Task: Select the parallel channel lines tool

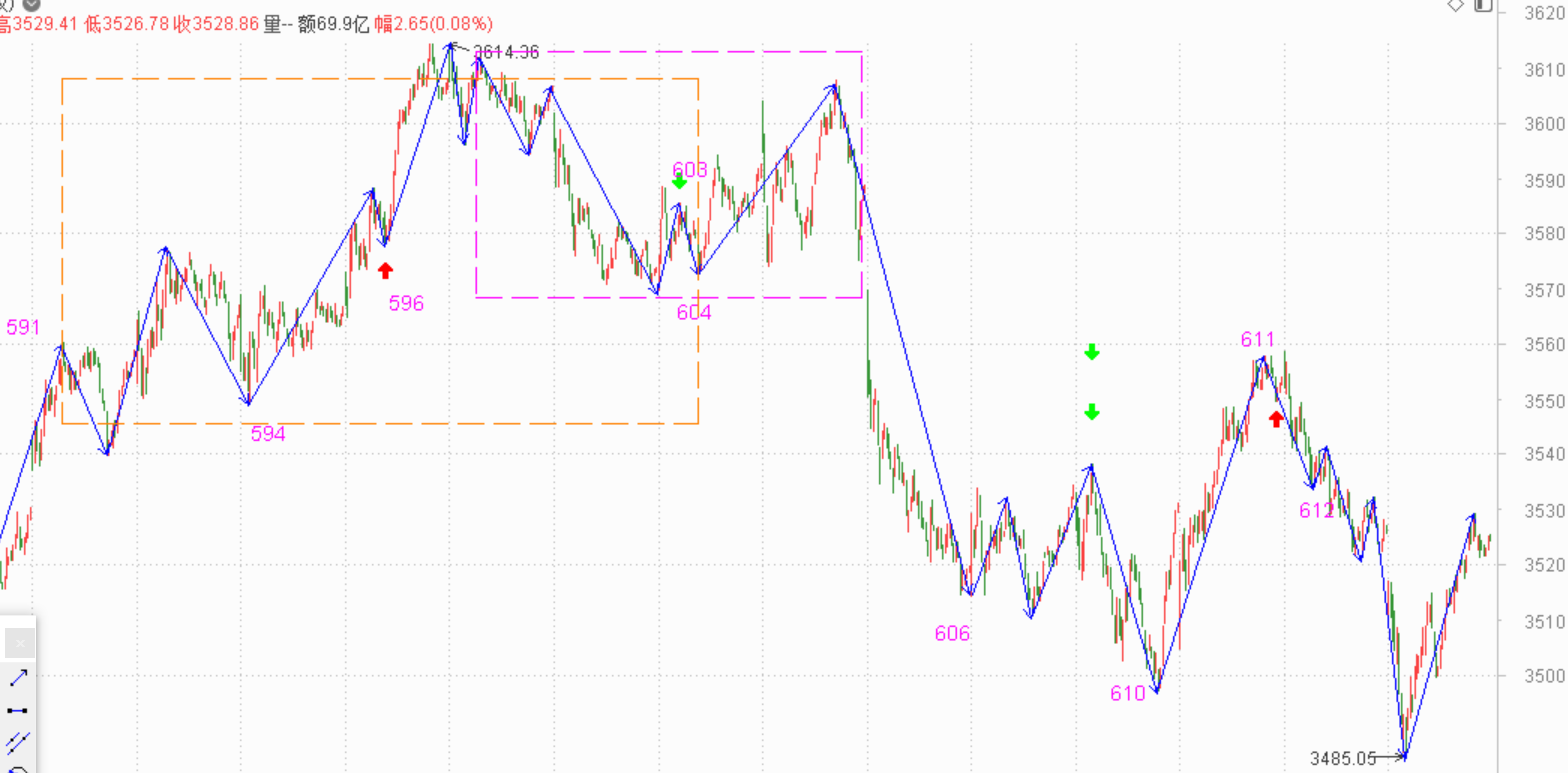Action: point(18,742)
